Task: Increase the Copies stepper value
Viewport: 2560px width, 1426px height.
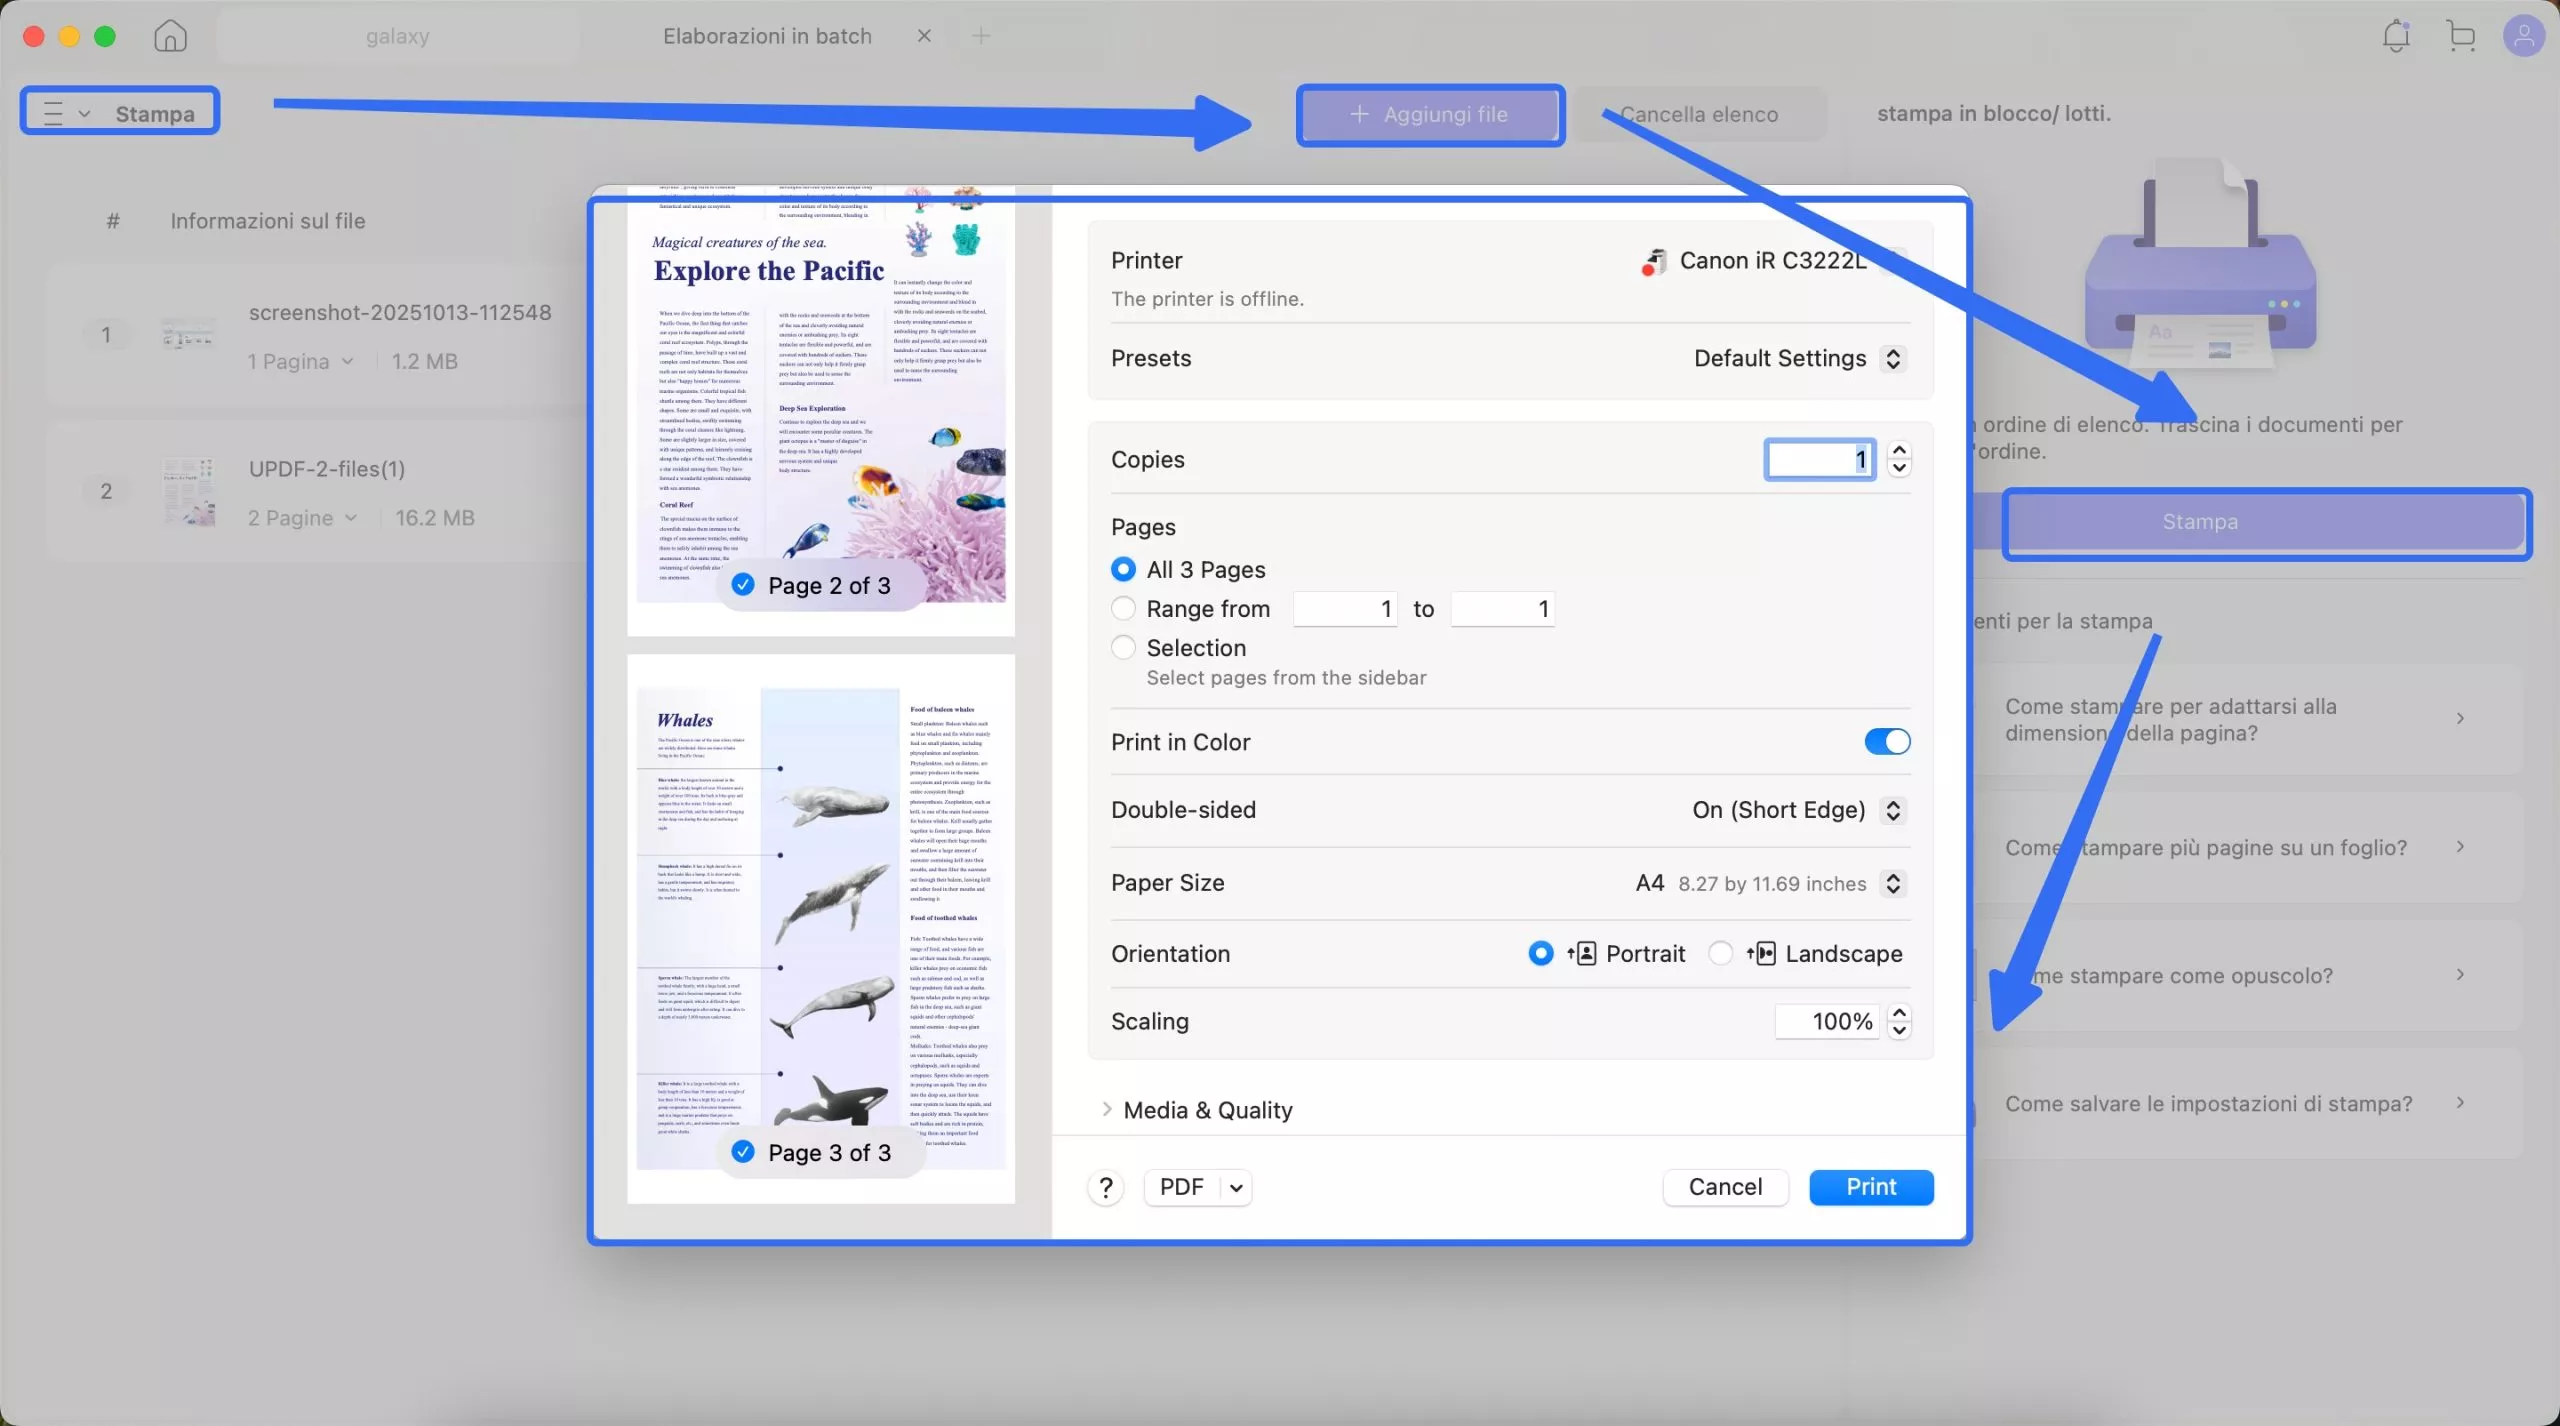Action: click(1899, 451)
